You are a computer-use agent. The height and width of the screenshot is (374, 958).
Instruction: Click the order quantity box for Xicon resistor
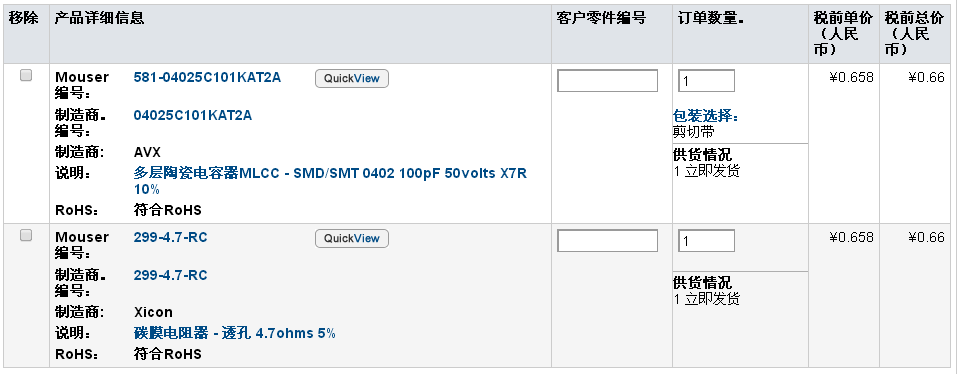(x=706, y=241)
